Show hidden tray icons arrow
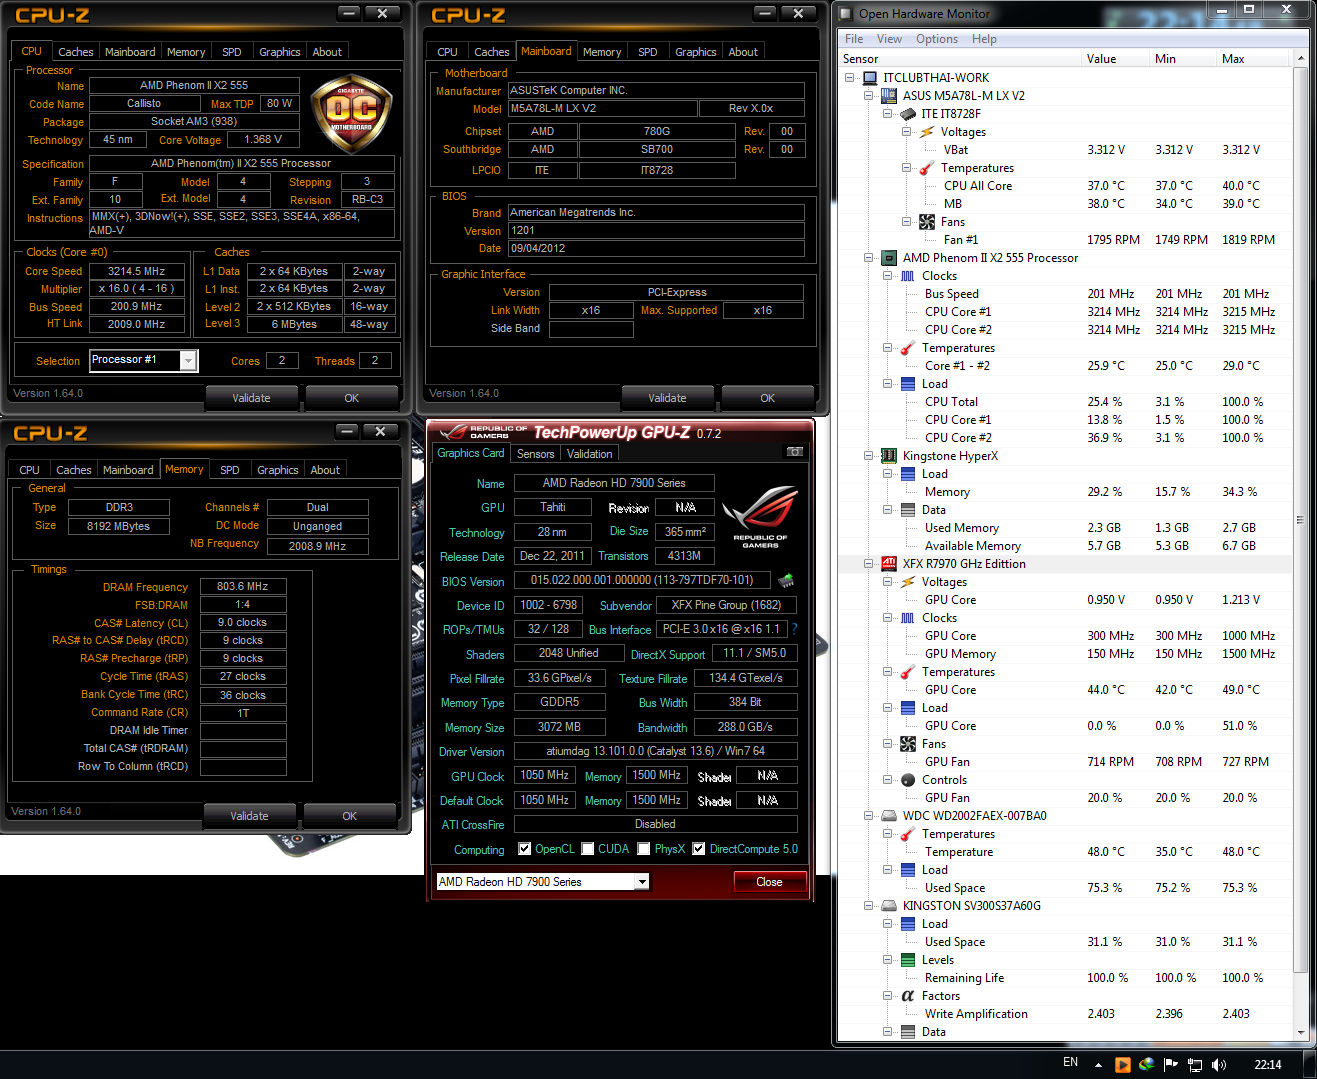 1098,1065
